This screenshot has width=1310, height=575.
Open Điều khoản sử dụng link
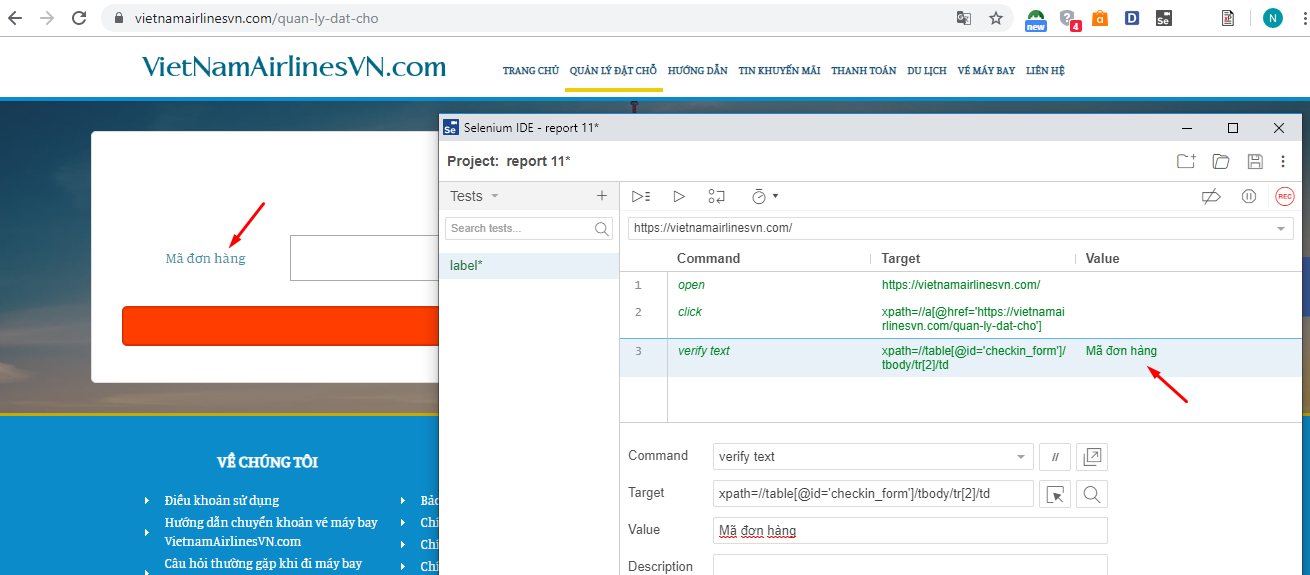tap(222, 500)
